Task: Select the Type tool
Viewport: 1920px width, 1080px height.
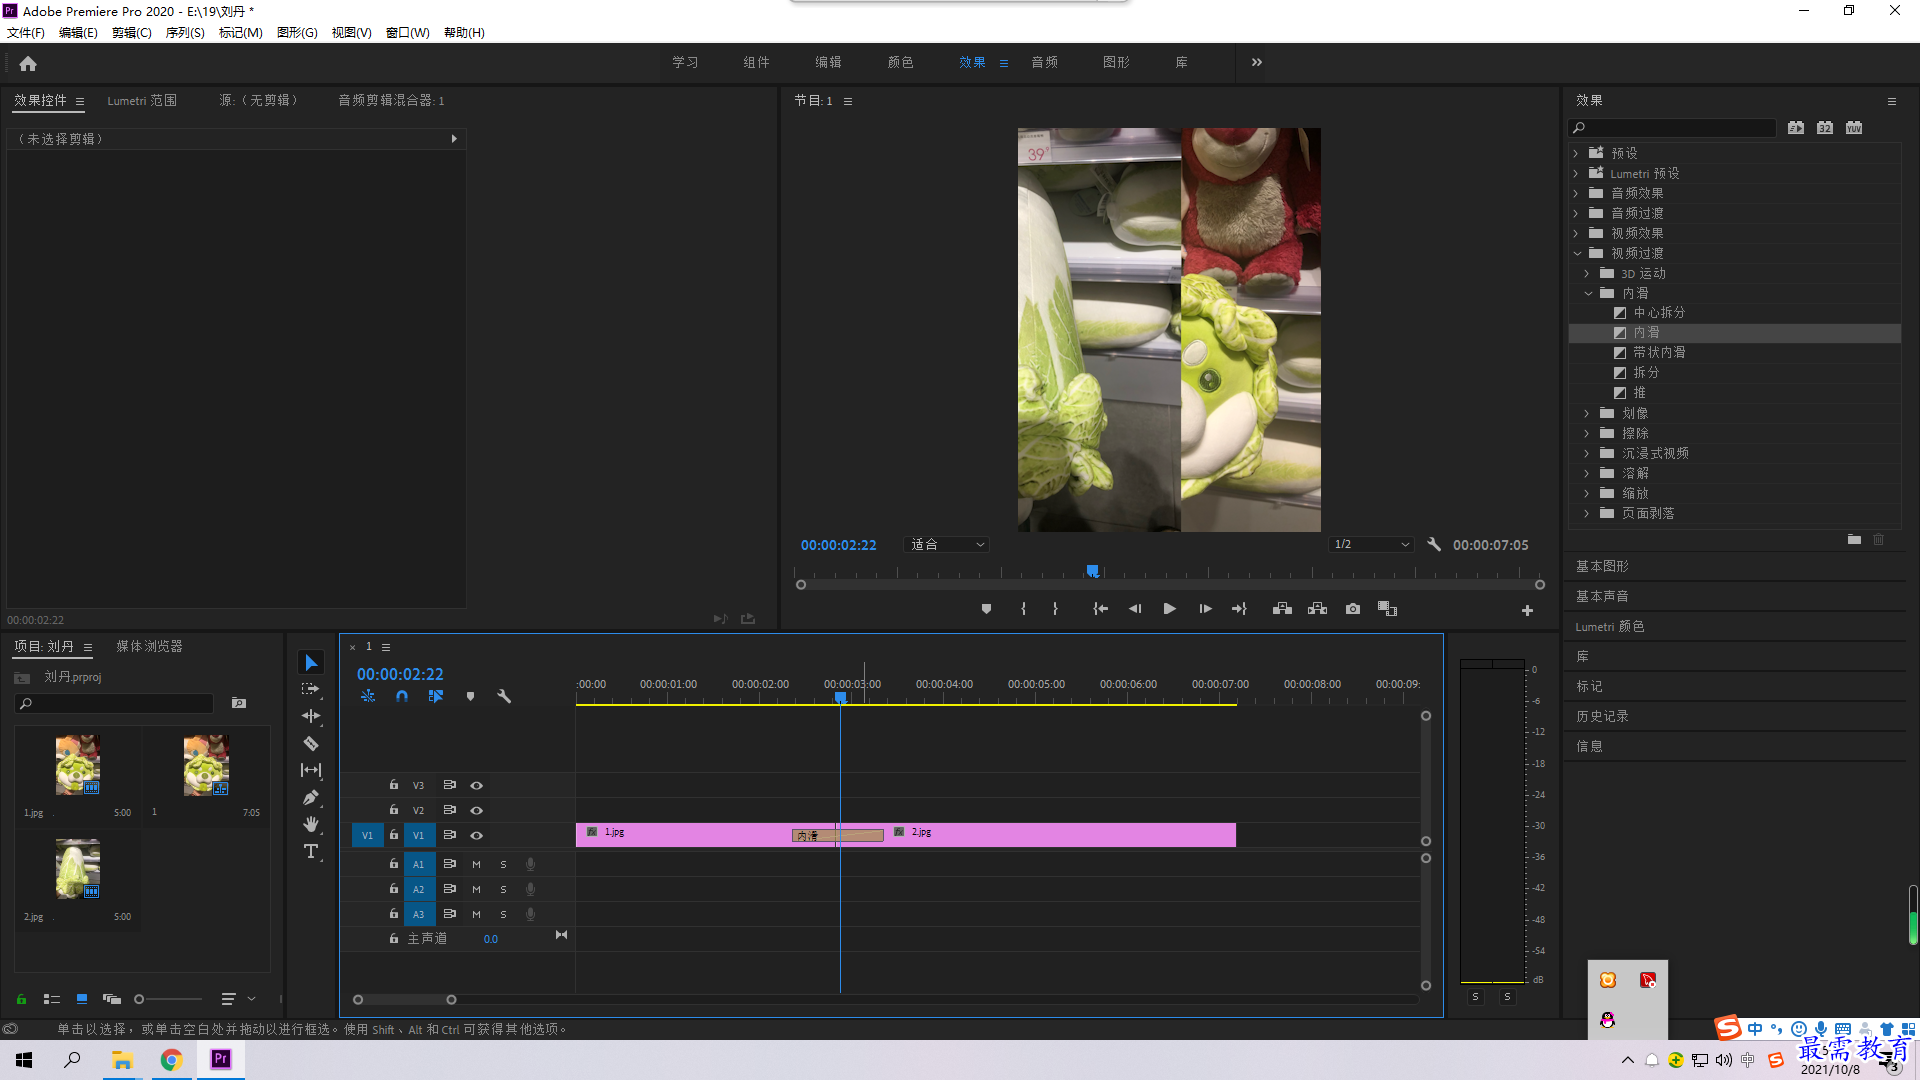Action: (311, 851)
